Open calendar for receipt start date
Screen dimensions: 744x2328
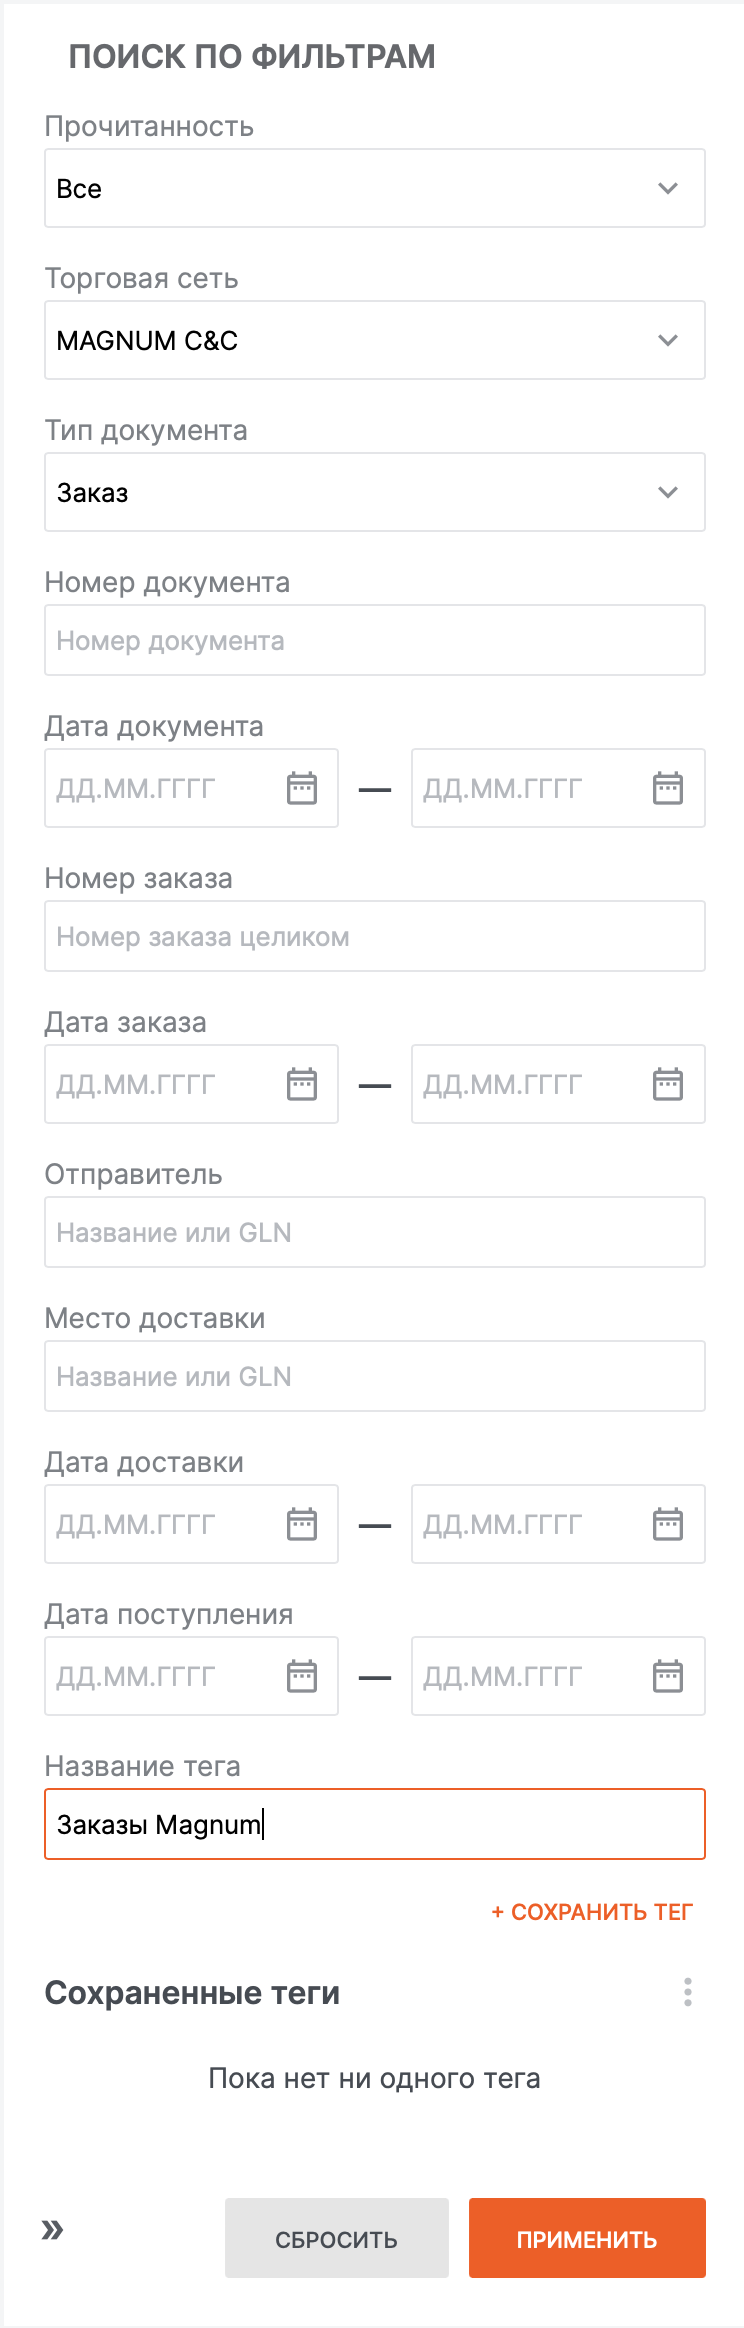(302, 1676)
